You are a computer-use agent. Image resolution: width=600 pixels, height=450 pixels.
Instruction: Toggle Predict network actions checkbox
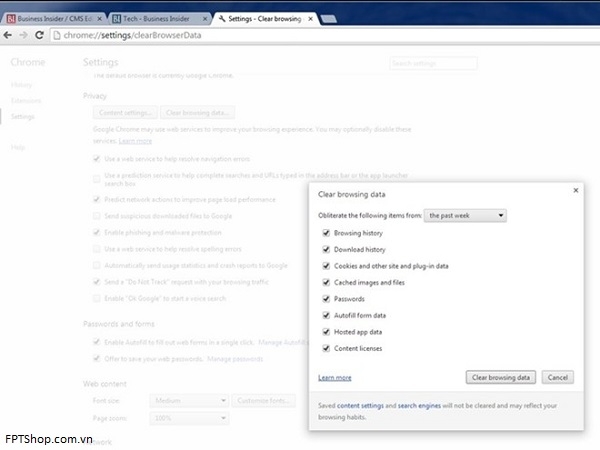96,199
